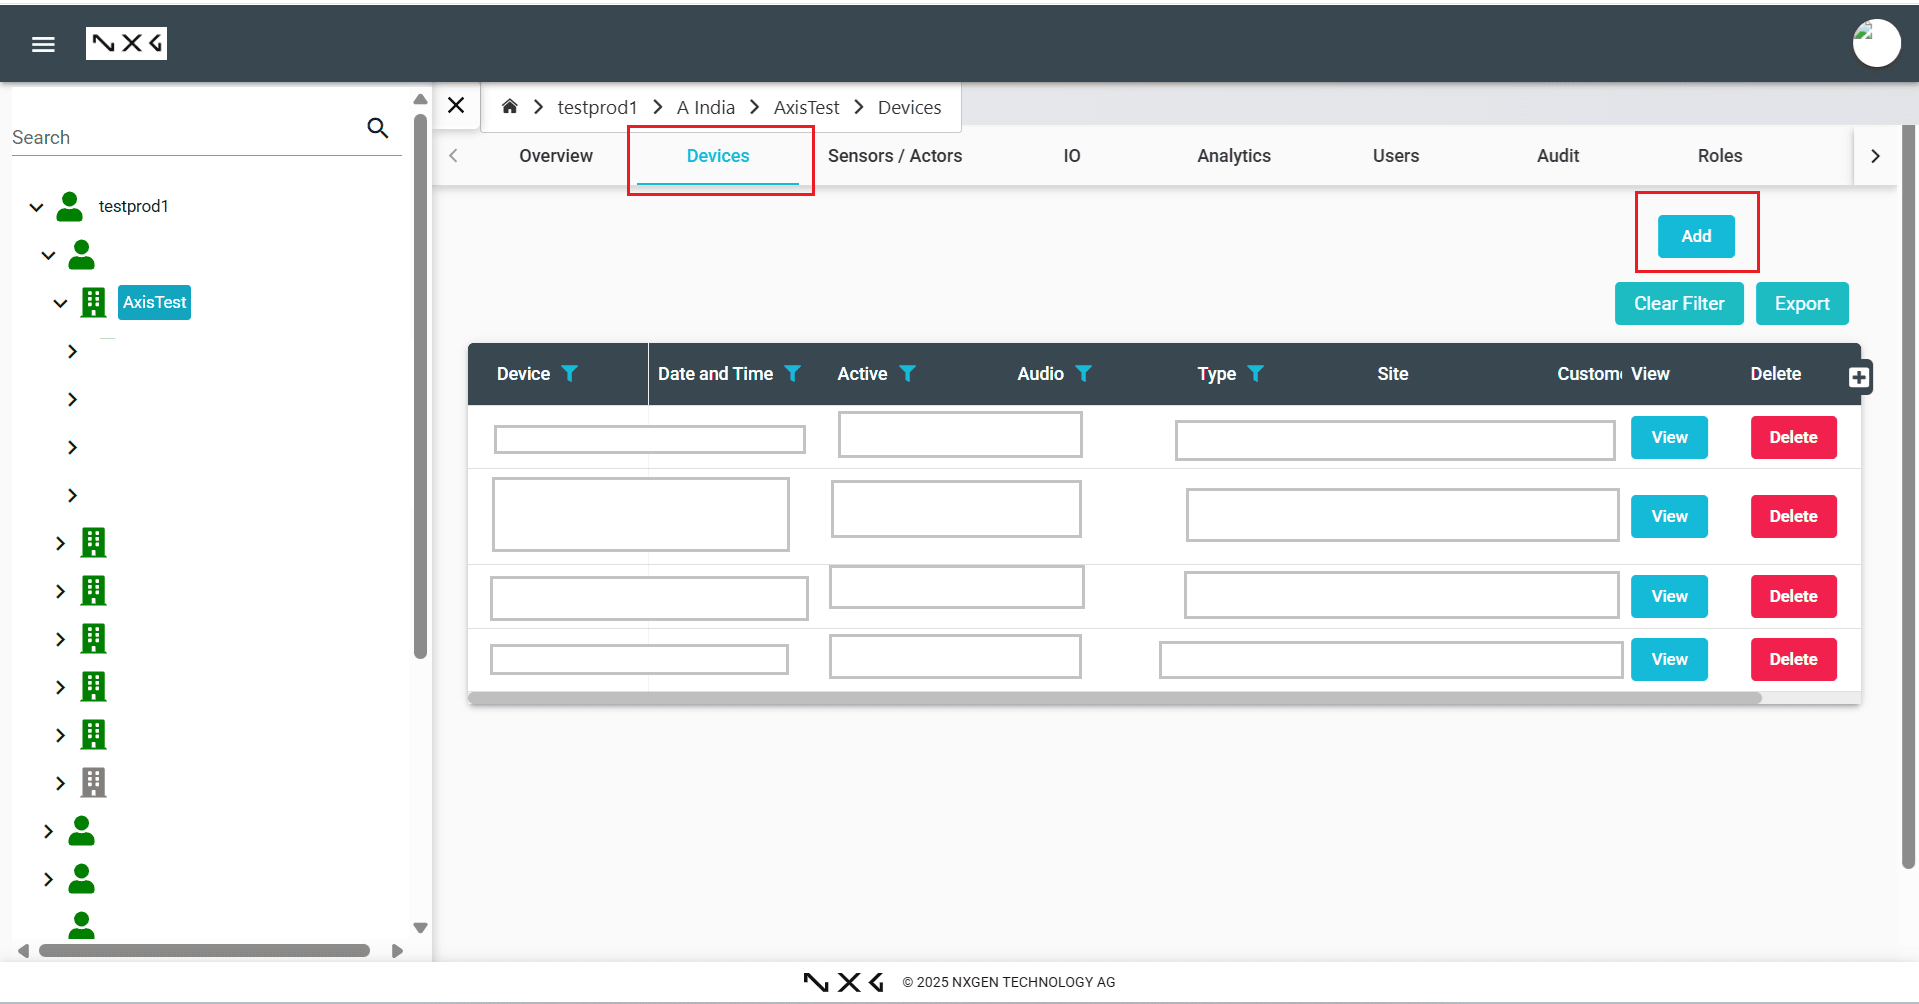This screenshot has width=1919, height=1004.
Task: Collapse the AxisTest site node
Action: [x=61, y=303]
